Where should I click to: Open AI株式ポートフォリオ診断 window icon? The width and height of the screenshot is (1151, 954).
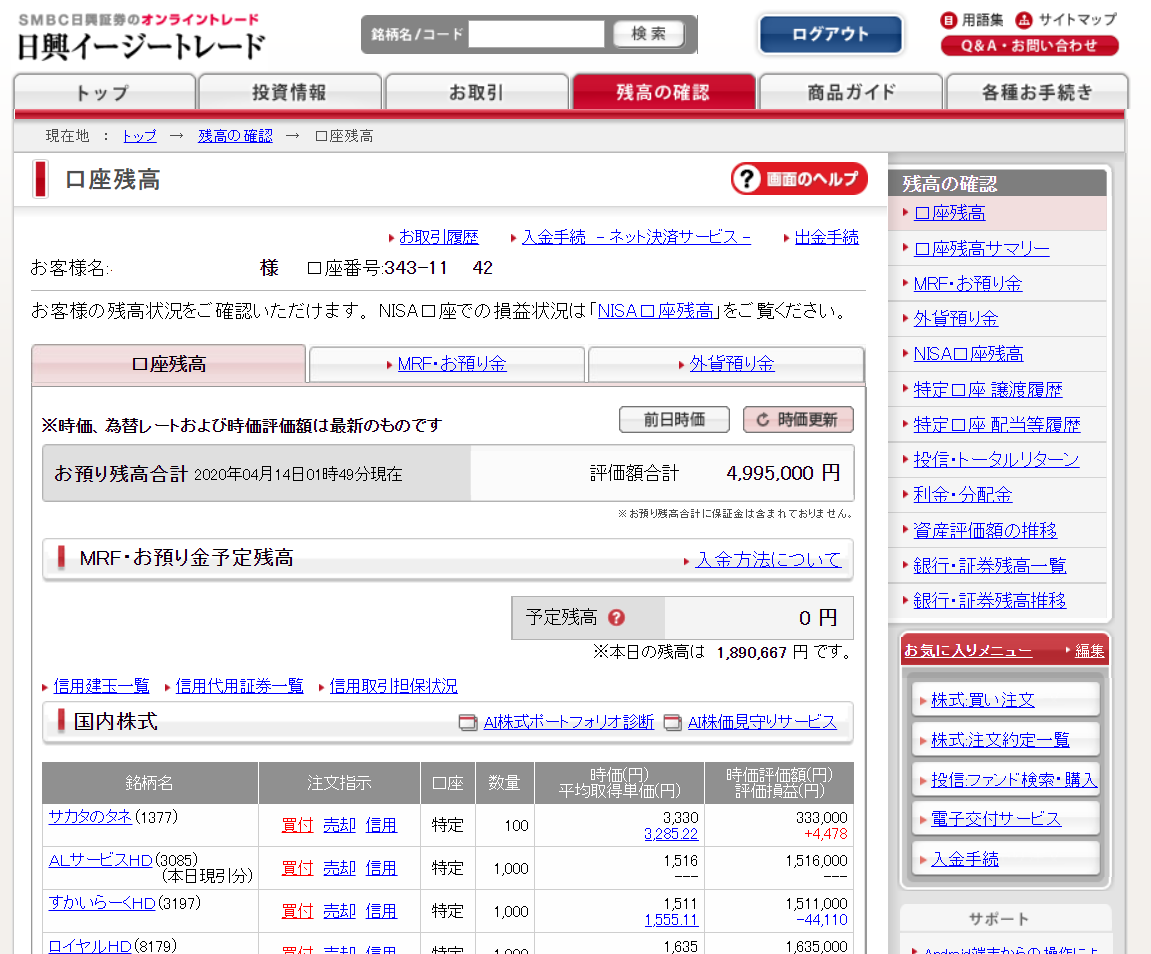(468, 722)
